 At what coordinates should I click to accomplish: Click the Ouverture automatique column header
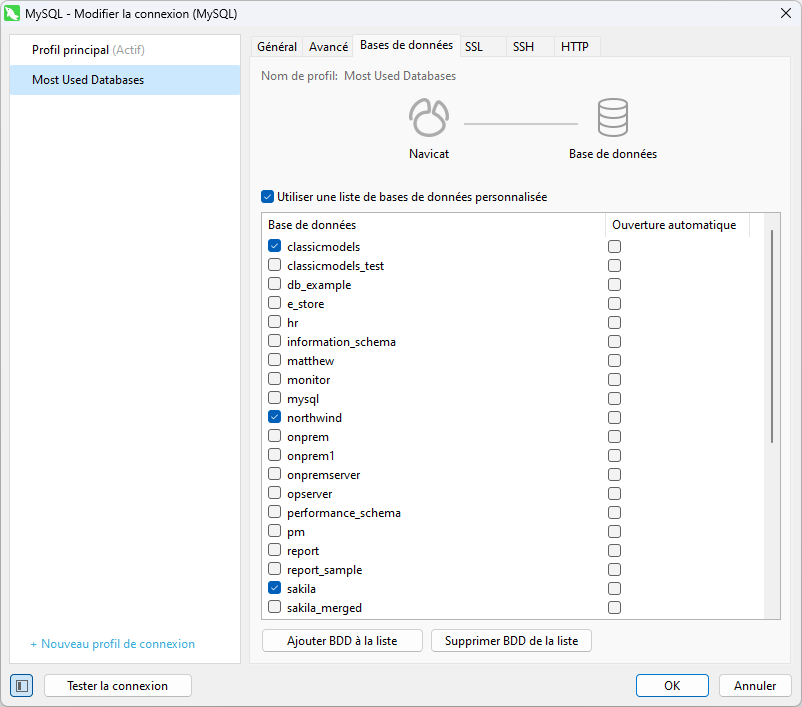[x=677, y=225]
